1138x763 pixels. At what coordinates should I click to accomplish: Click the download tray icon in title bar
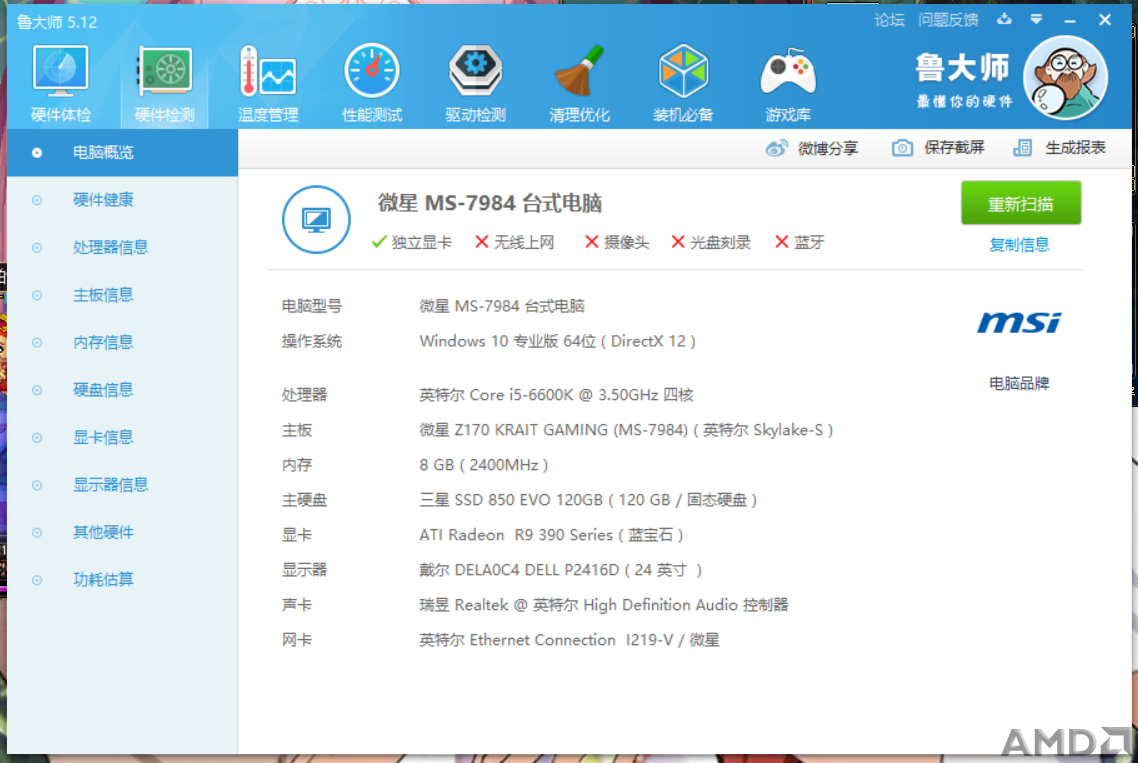pyautogui.click(x=1004, y=20)
